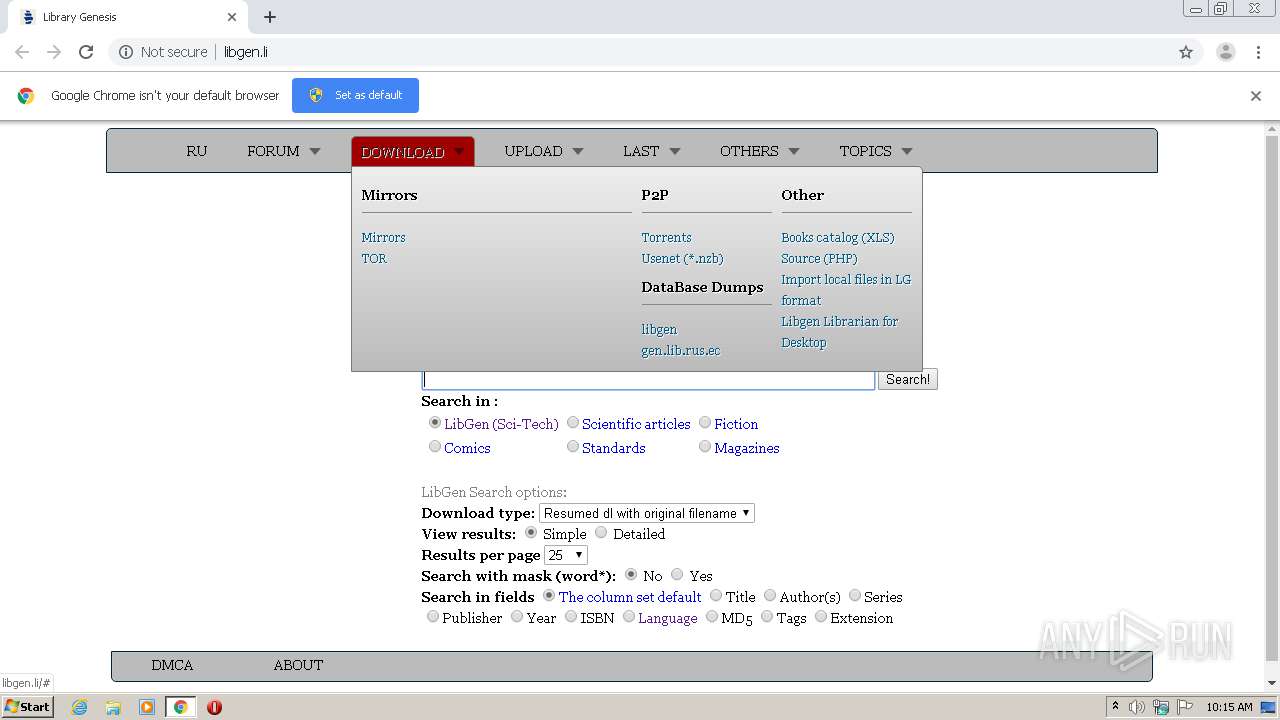
Task: Expand the FORUM menu
Action: (x=284, y=151)
